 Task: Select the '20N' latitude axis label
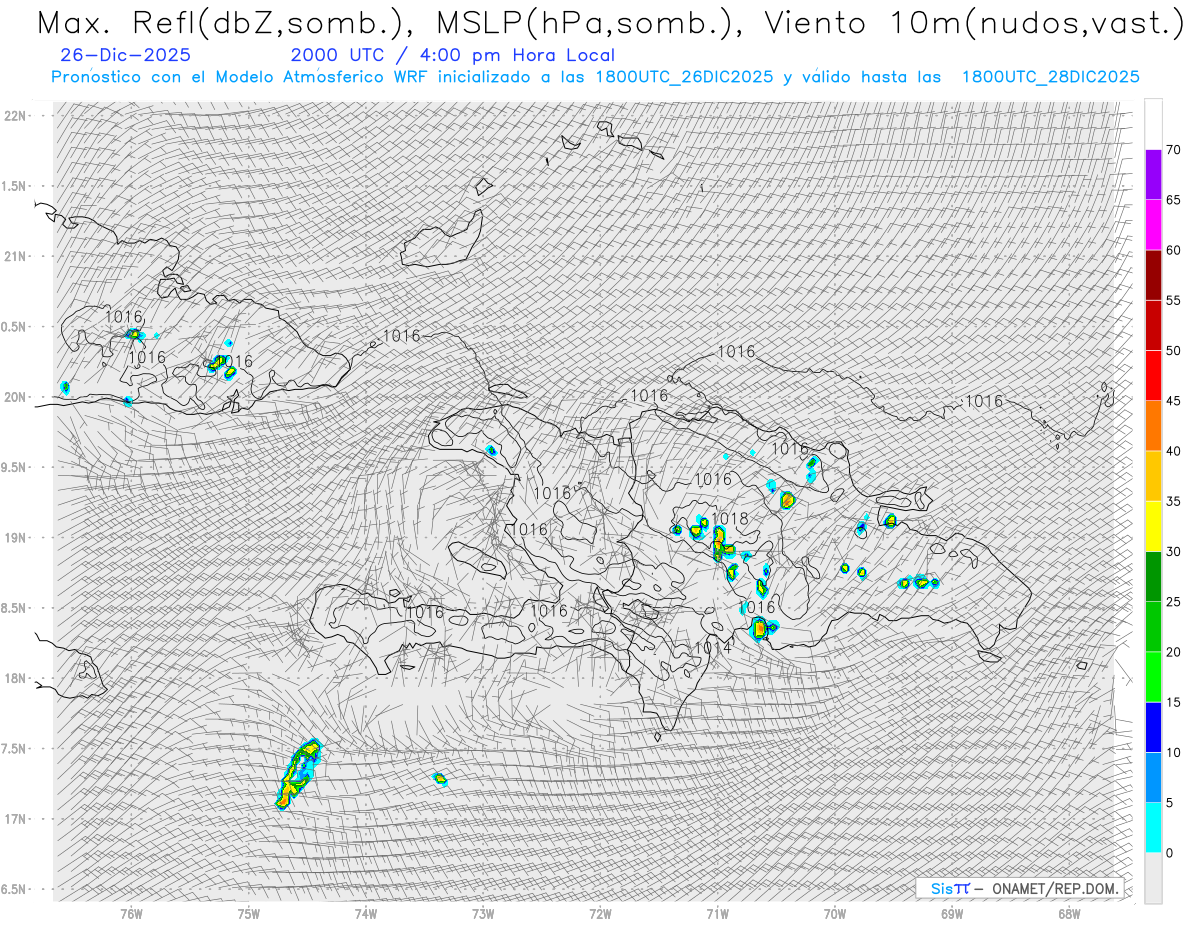tap(15, 397)
